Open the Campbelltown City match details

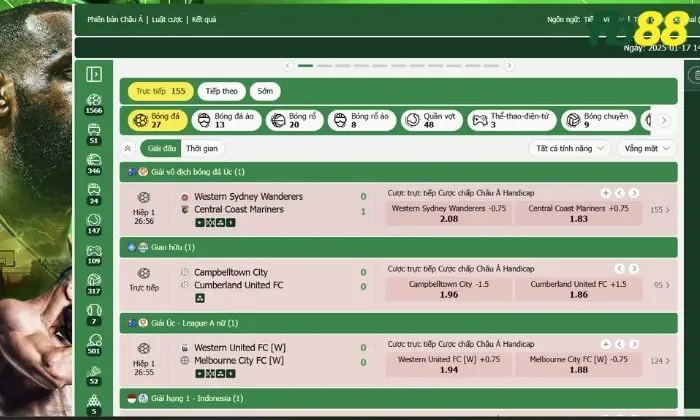(x=230, y=272)
